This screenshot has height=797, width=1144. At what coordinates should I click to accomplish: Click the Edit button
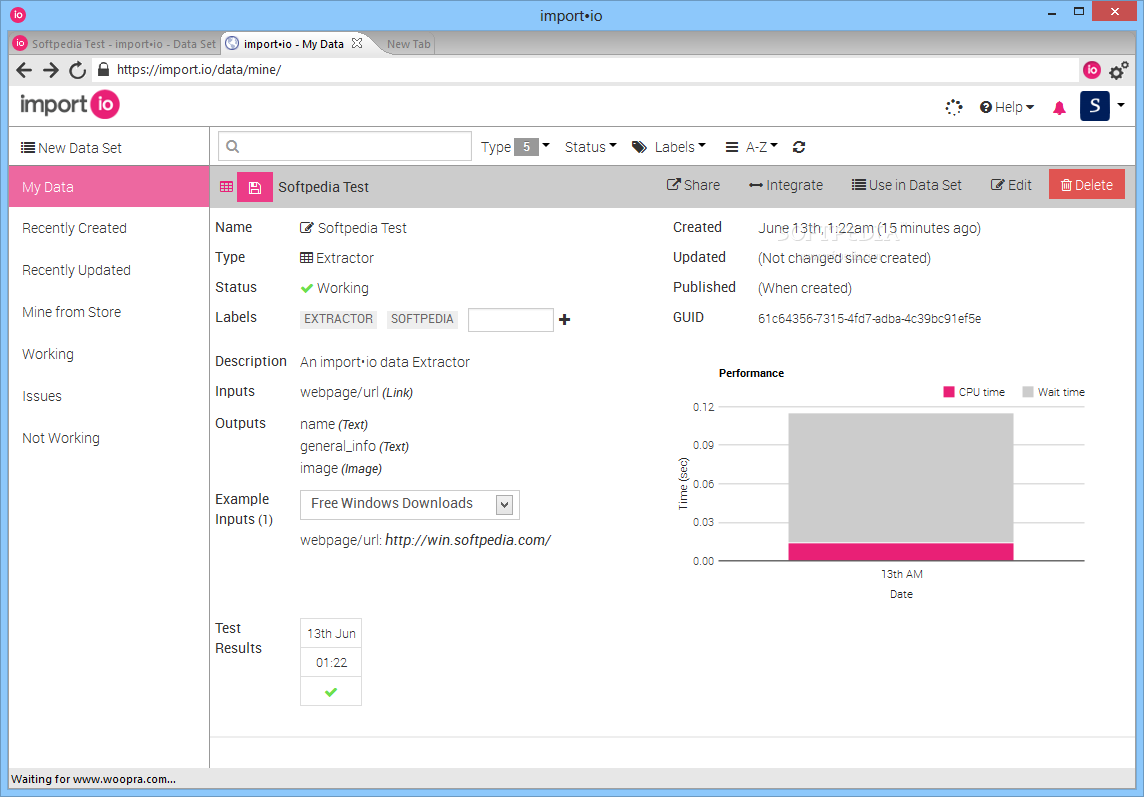[1010, 185]
